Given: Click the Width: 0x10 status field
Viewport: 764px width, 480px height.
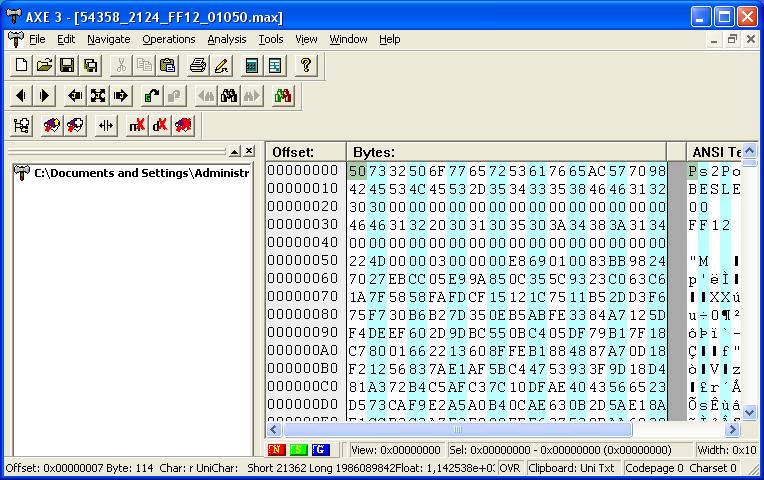Looking at the screenshot, I should point(726,450).
